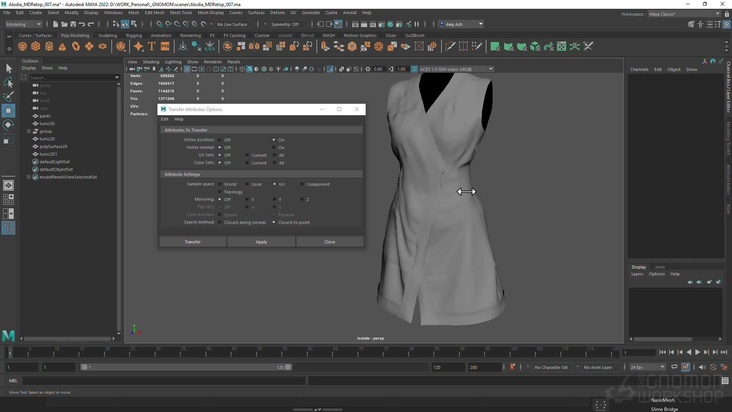Select the pants node in Outliner
Image resolution: width=732 pixels, height=412 pixels.
45,116
